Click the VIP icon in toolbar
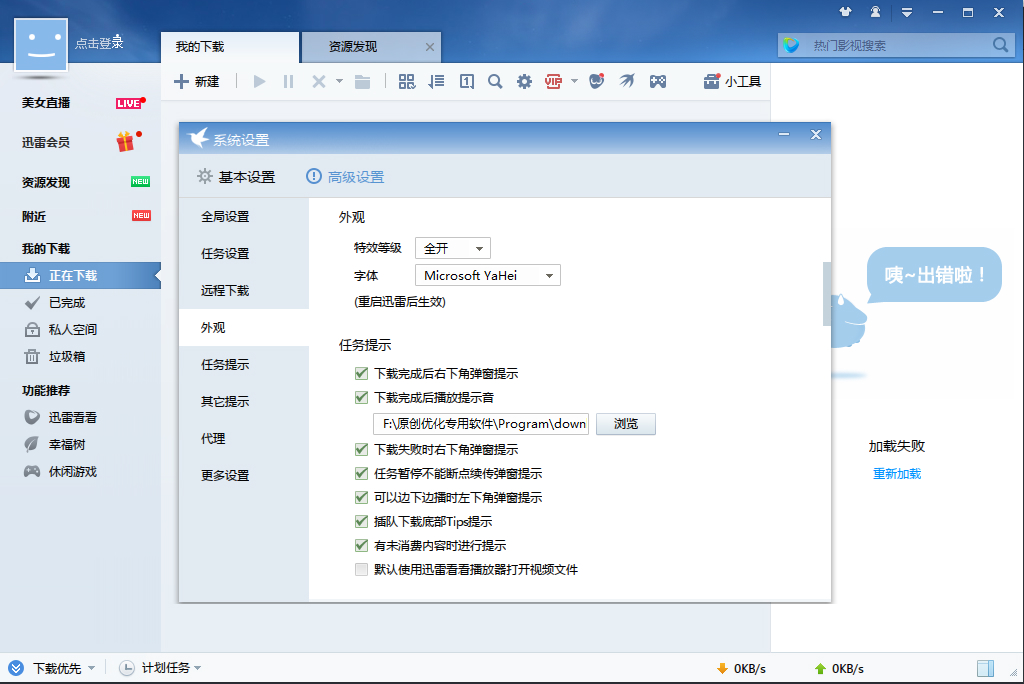Viewport: 1024px width, 684px height. pos(554,82)
